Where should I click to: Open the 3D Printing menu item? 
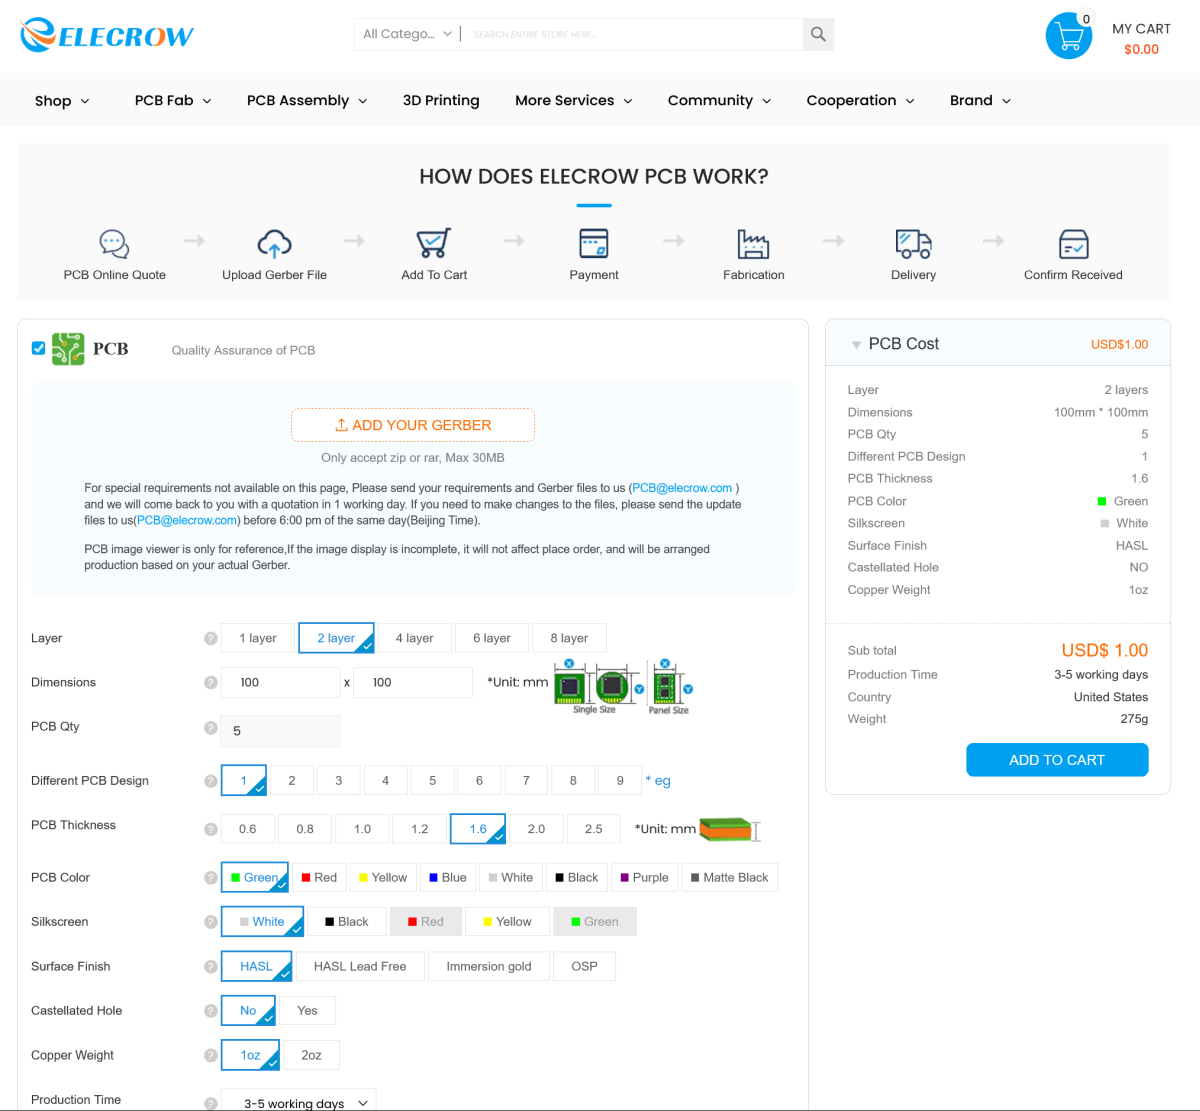click(x=441, y=101)
